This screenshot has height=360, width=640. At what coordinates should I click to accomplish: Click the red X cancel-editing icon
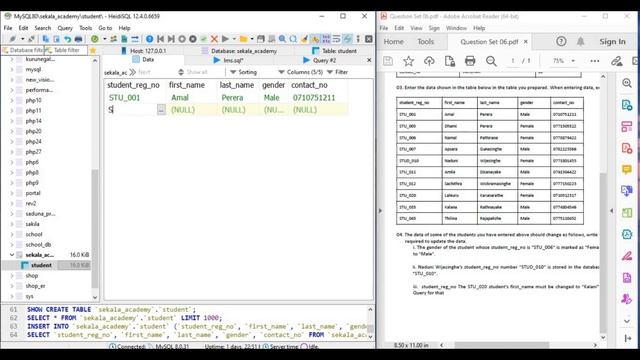[x=214, y=39]
